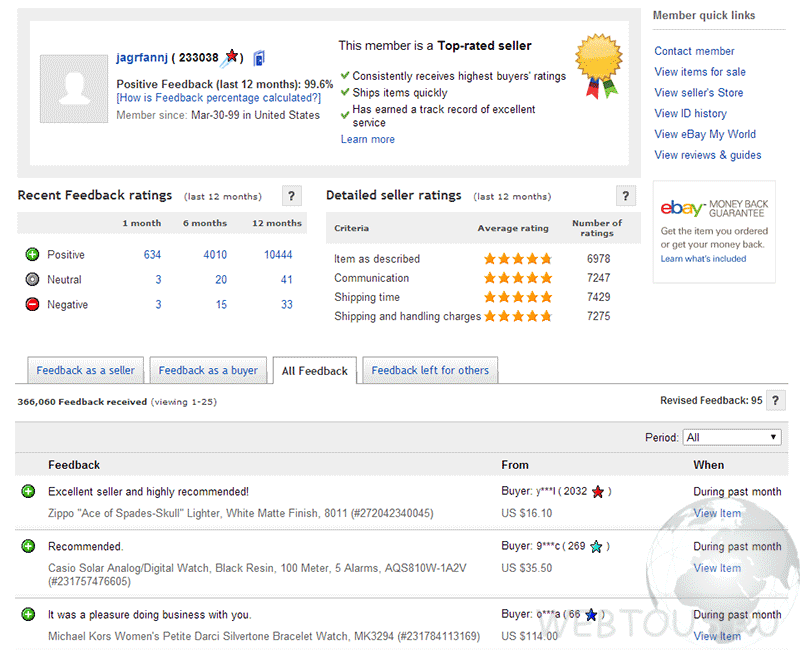Open Feedback left for others tab
Viewport: 800px width, 650px height.
[430, 370]
